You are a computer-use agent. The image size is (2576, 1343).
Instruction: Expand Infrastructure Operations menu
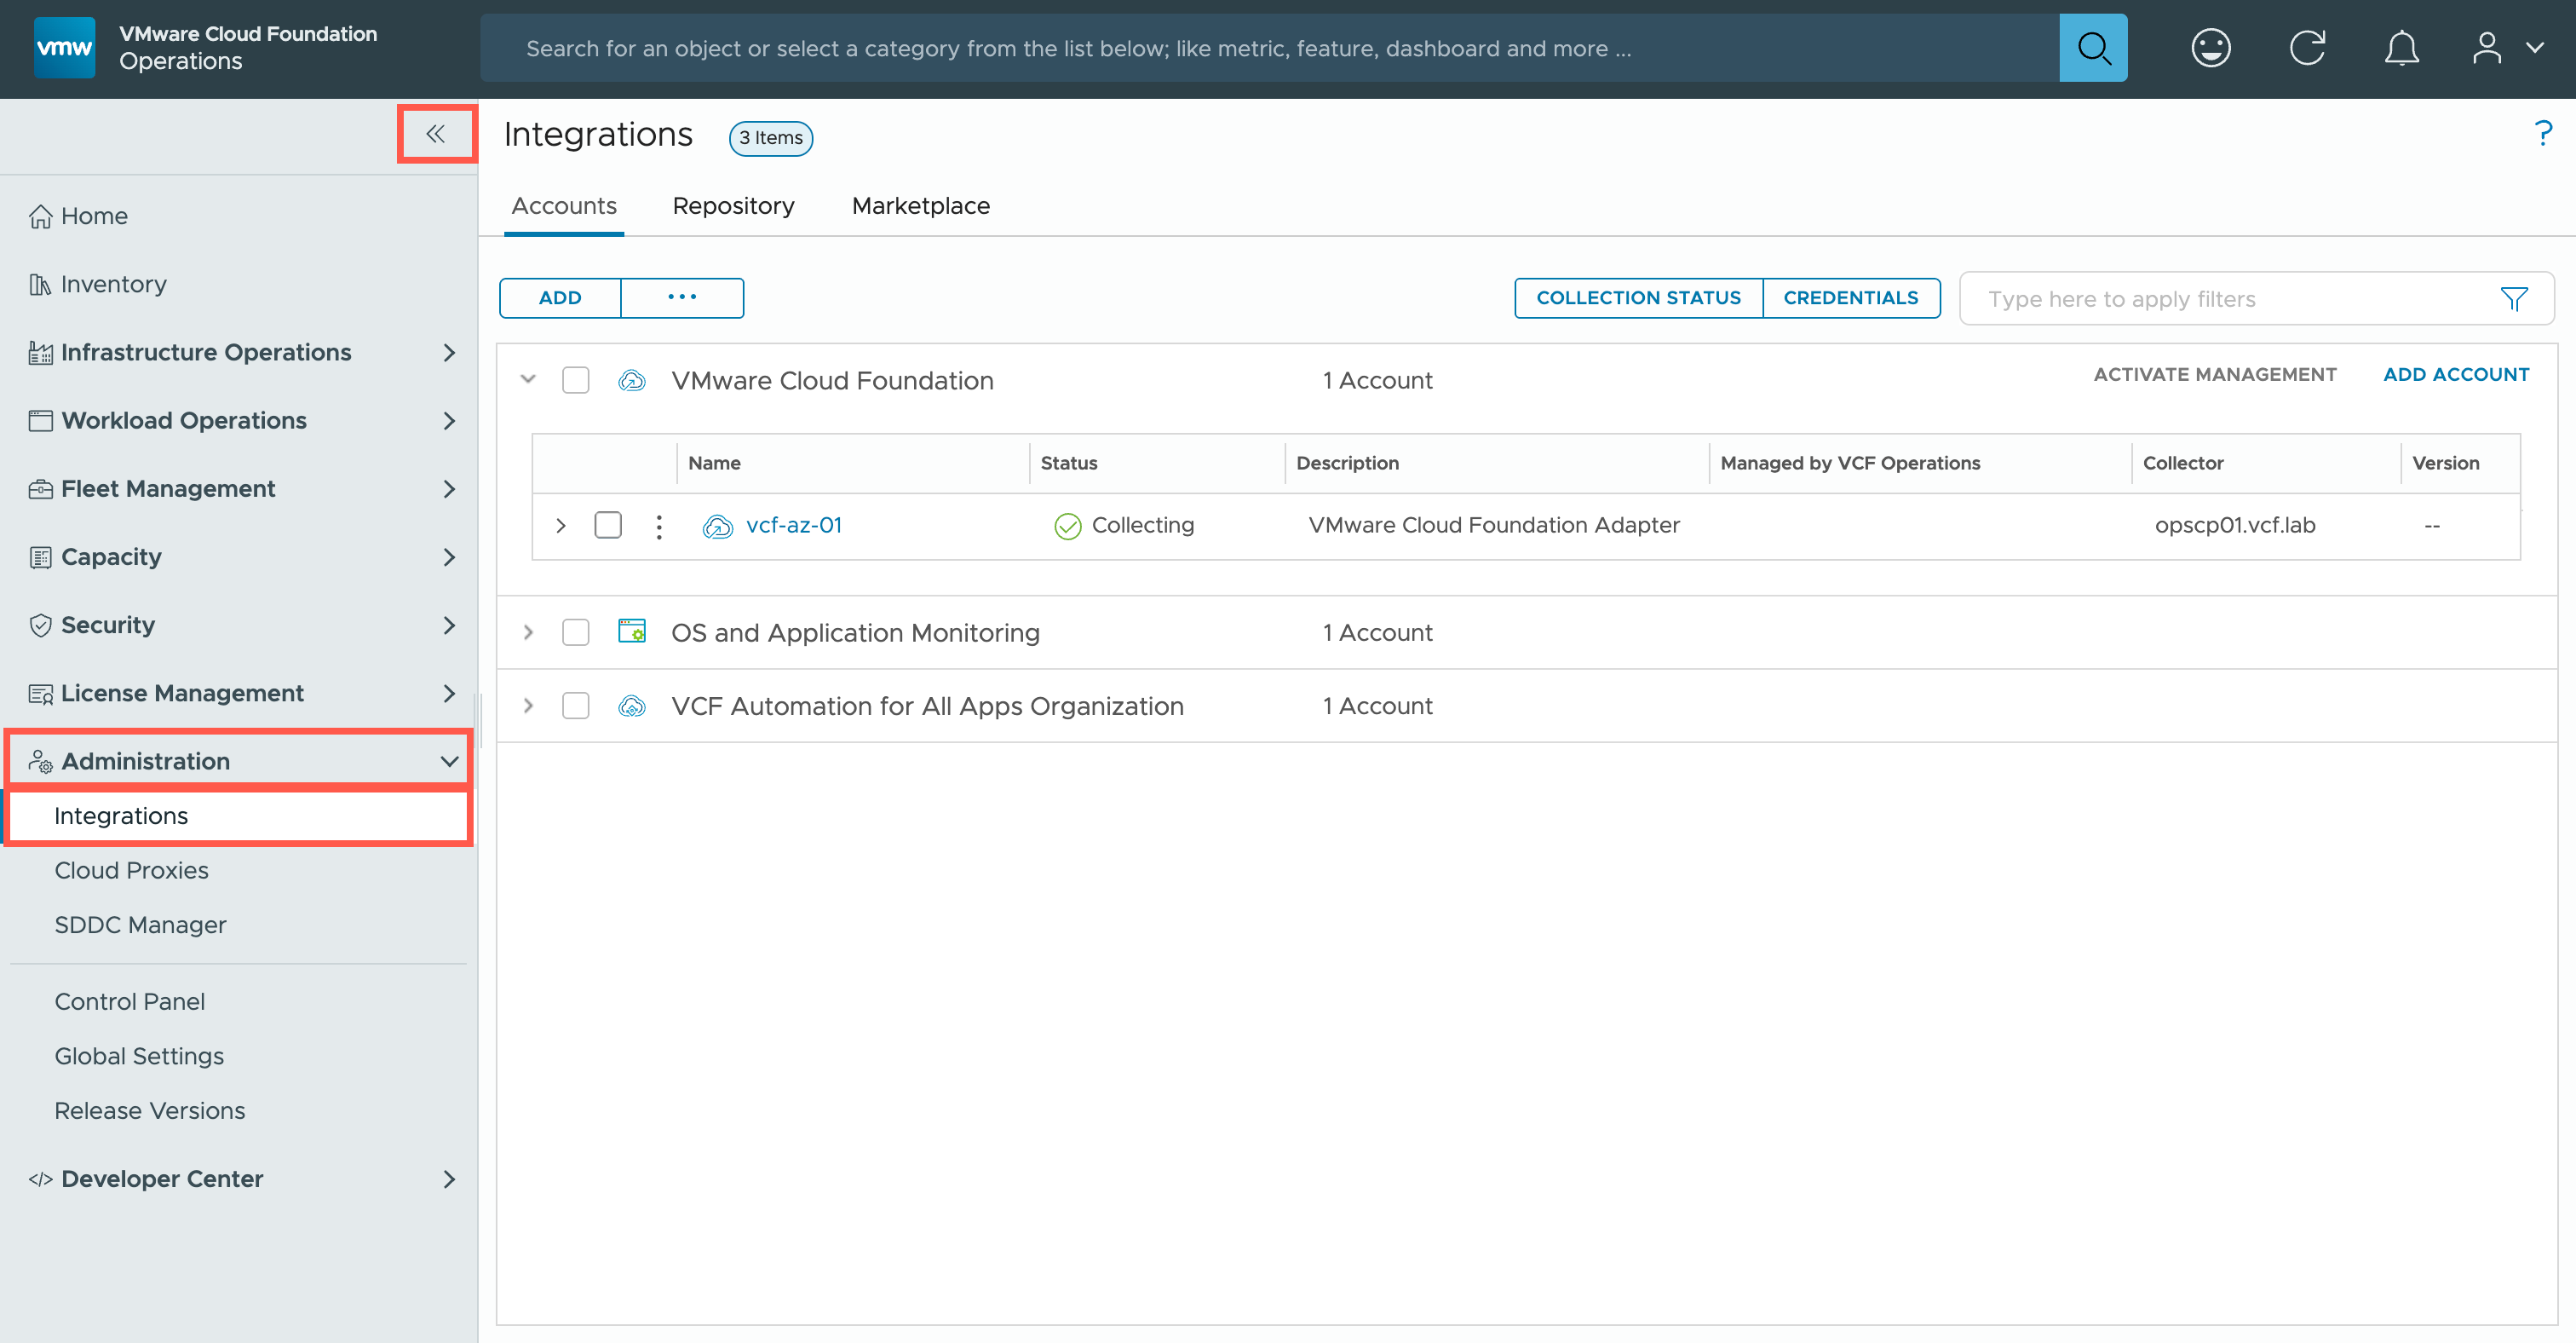click(449, 352)
